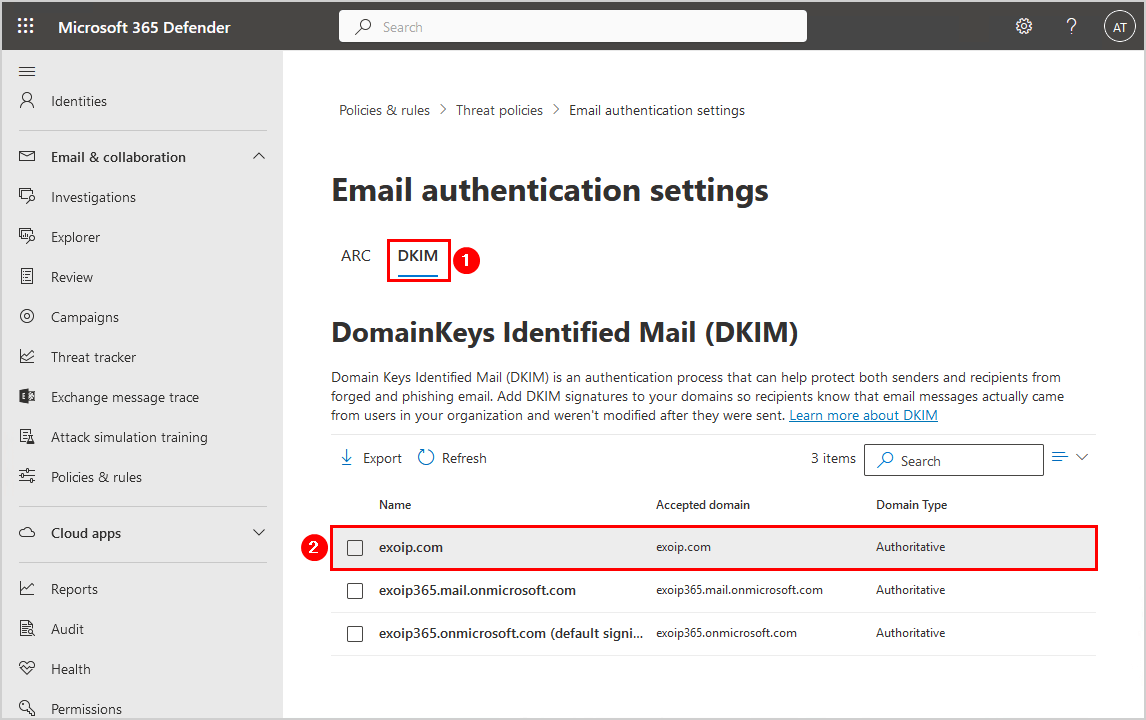Click the Review document icon
The width and height of the screenshot is (1146, 720).
pyautogui.click(x=27, y=276)
